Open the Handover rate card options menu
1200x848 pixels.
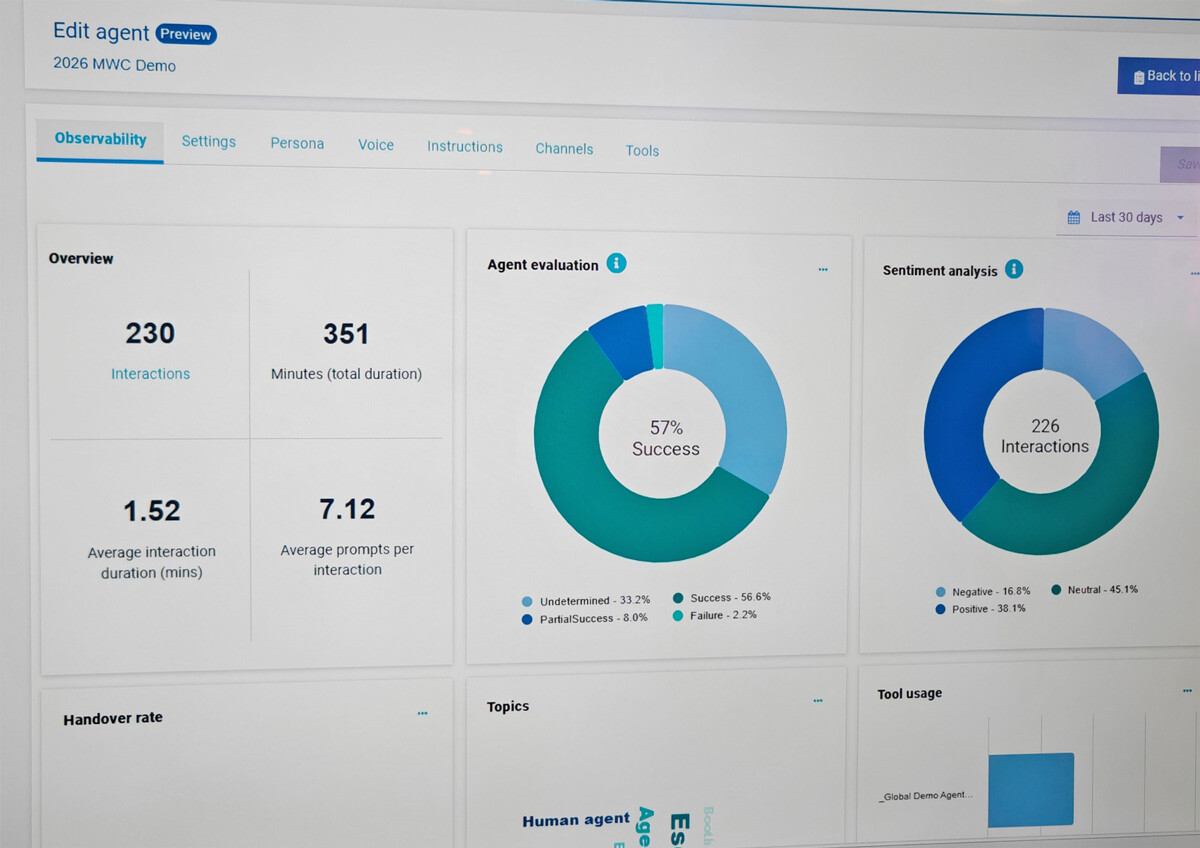click(x=423, y=713)
